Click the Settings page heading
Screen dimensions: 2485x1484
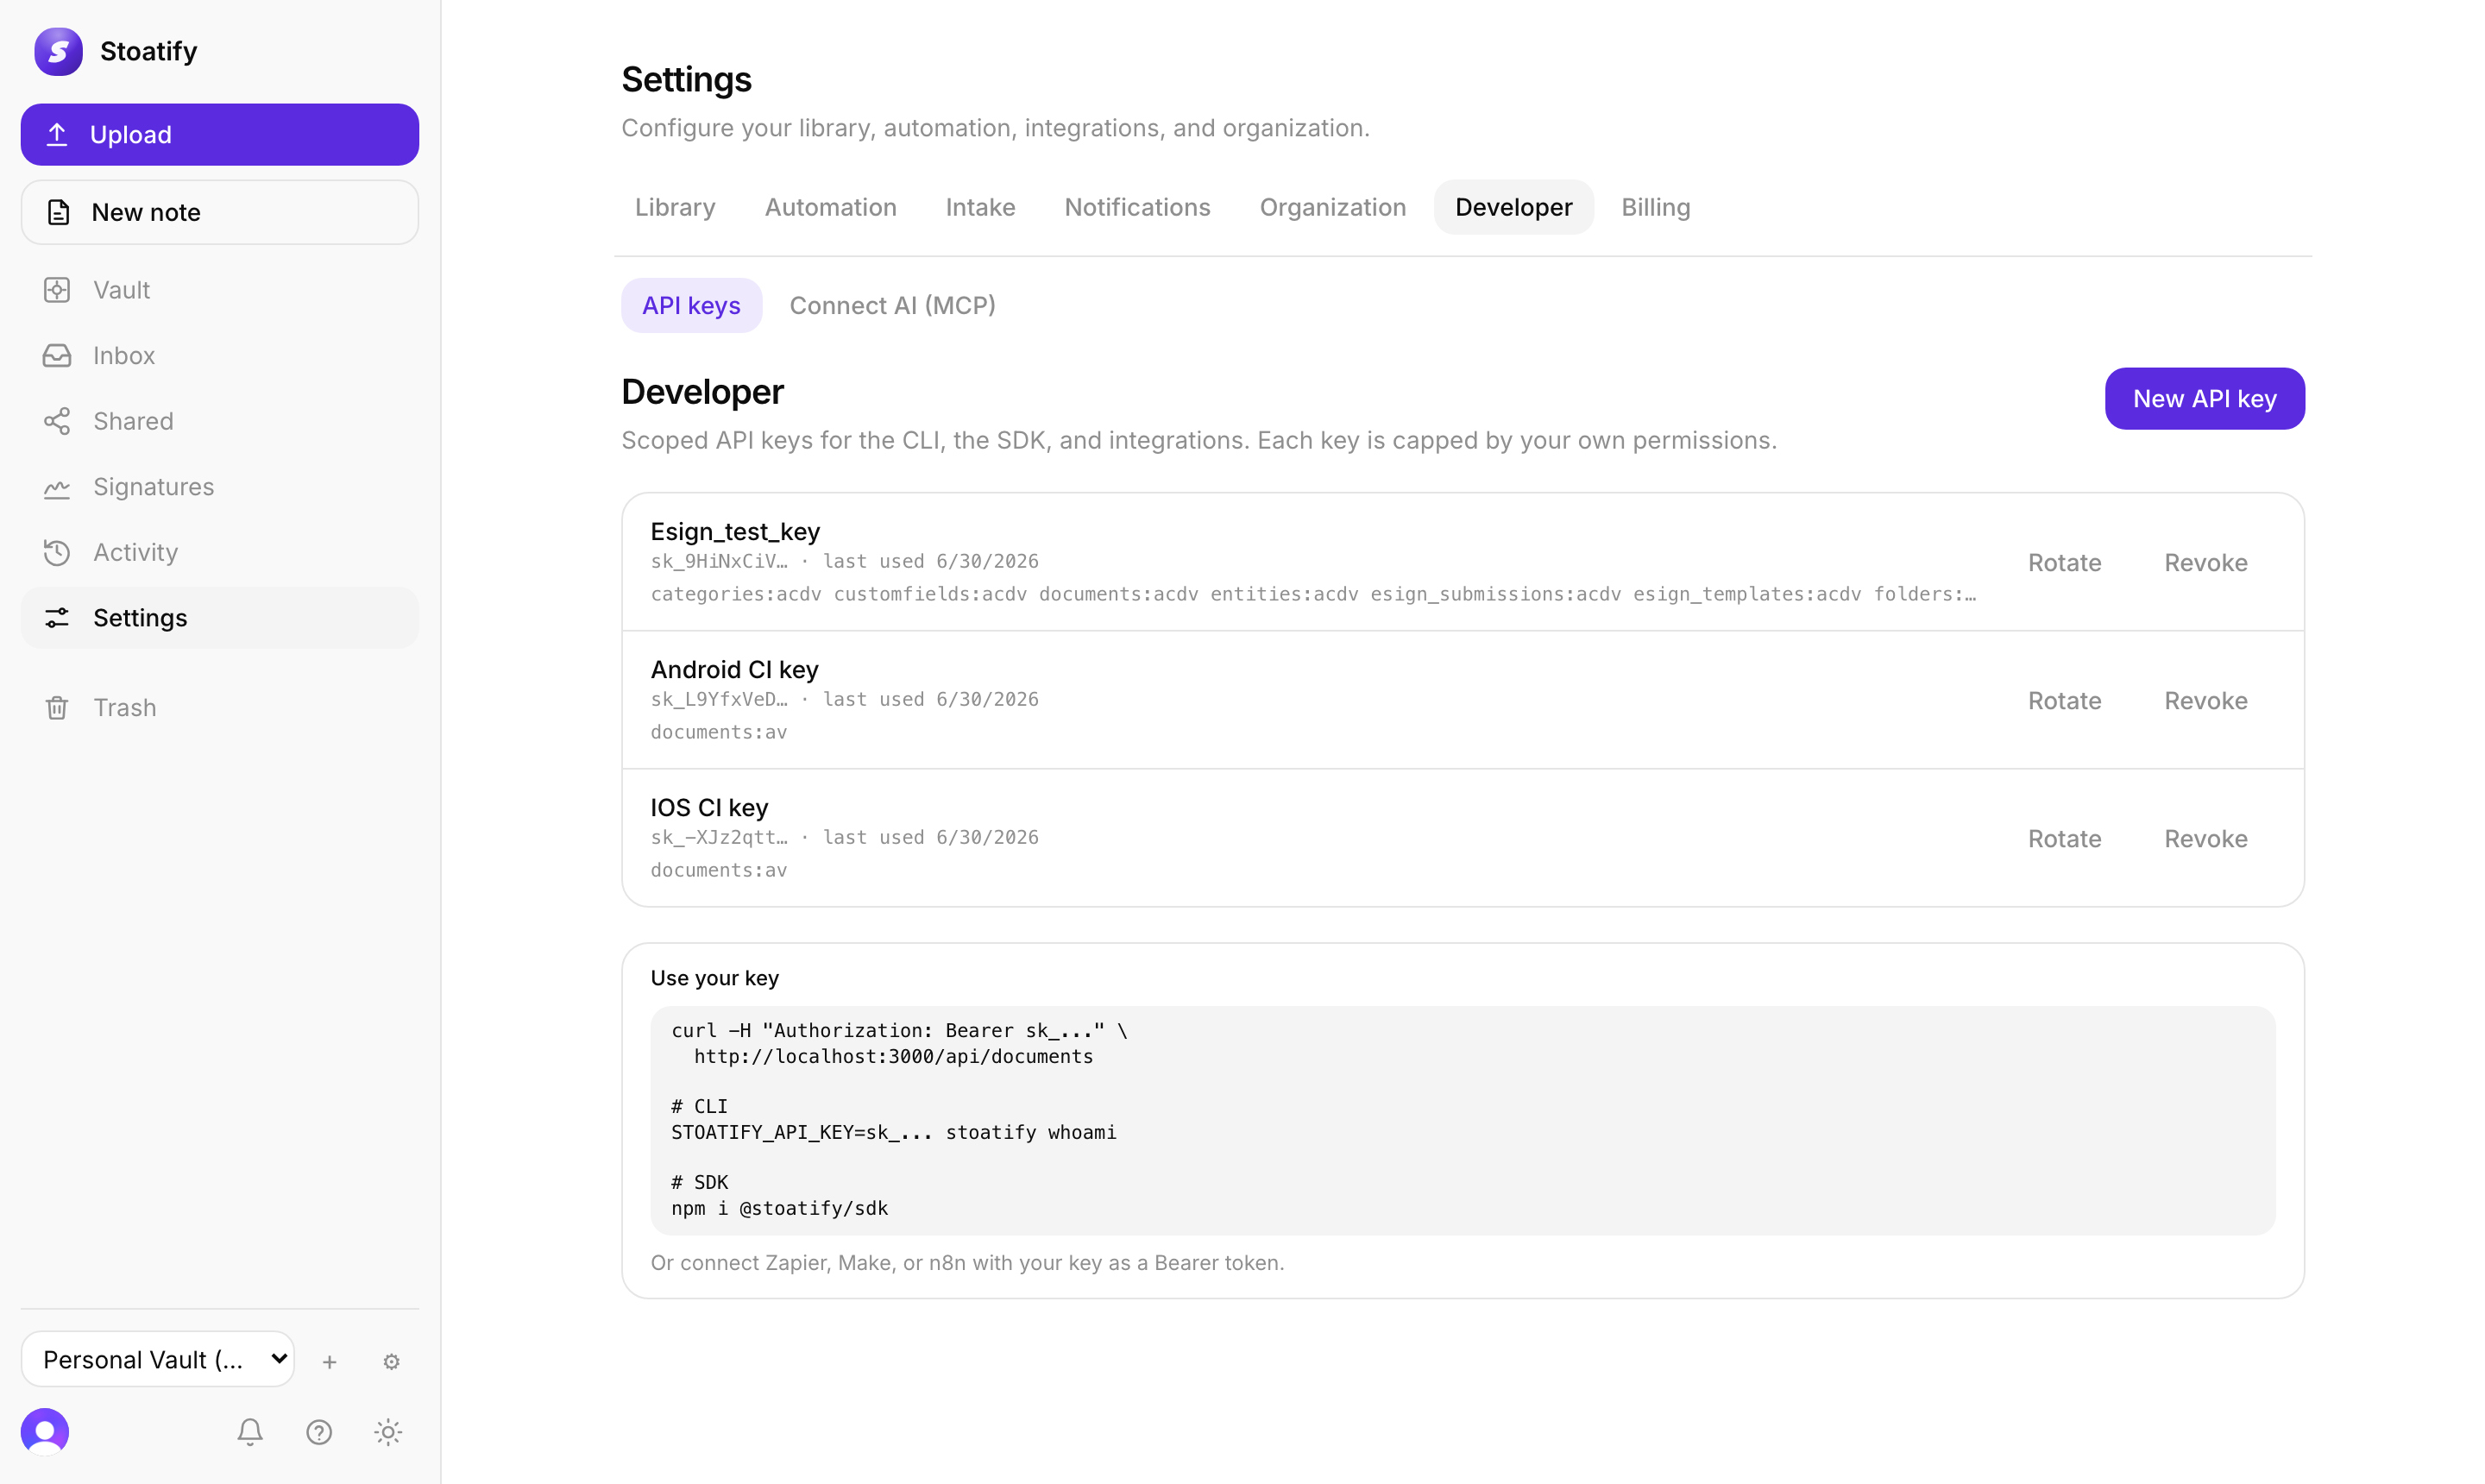tap(686, 79)
